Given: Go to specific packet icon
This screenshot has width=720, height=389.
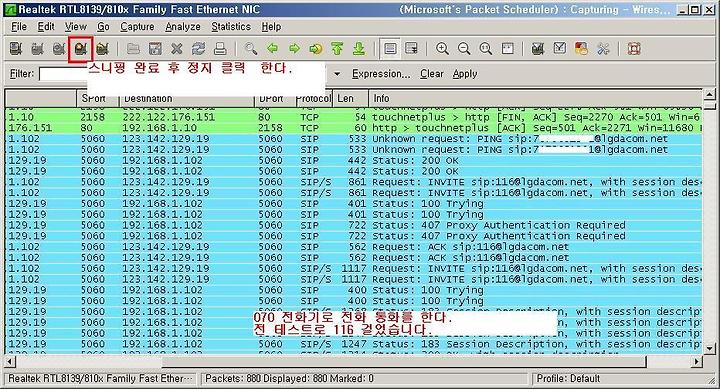Looking at the screenshot, I should (x=316, y=49).
